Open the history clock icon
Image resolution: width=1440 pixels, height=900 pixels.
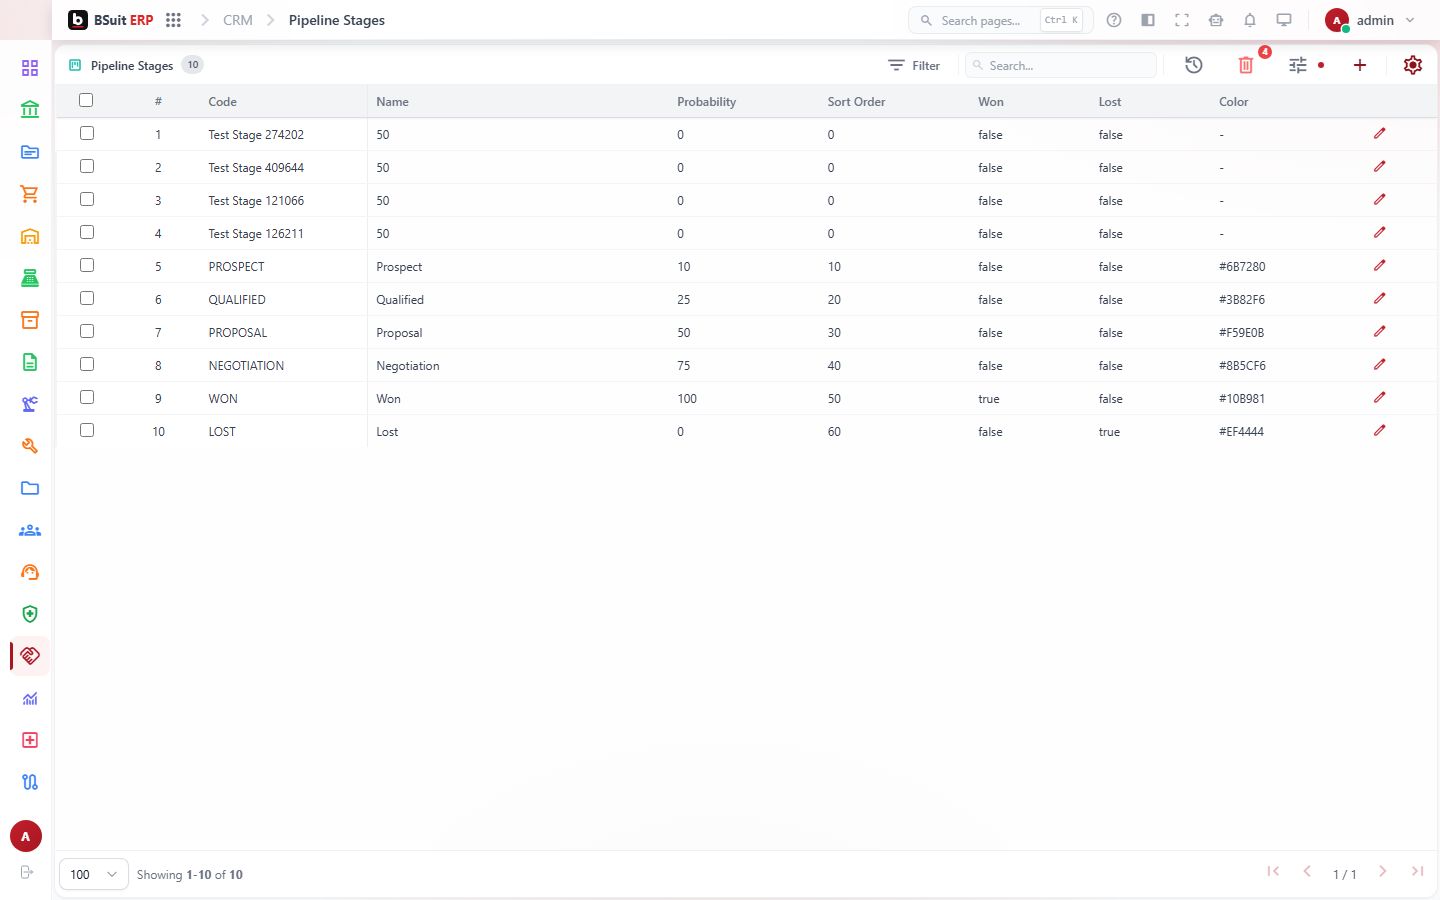1194,65
